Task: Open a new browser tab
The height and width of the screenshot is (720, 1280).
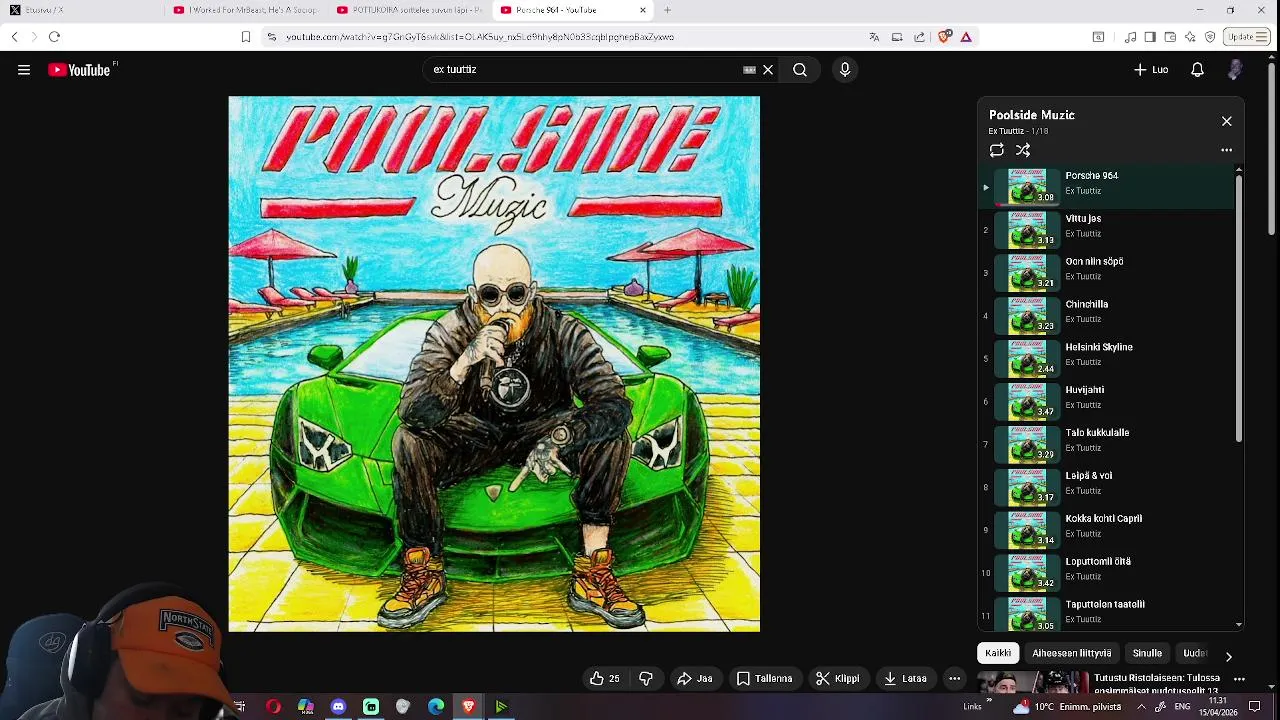Action: tap(667, 10)
